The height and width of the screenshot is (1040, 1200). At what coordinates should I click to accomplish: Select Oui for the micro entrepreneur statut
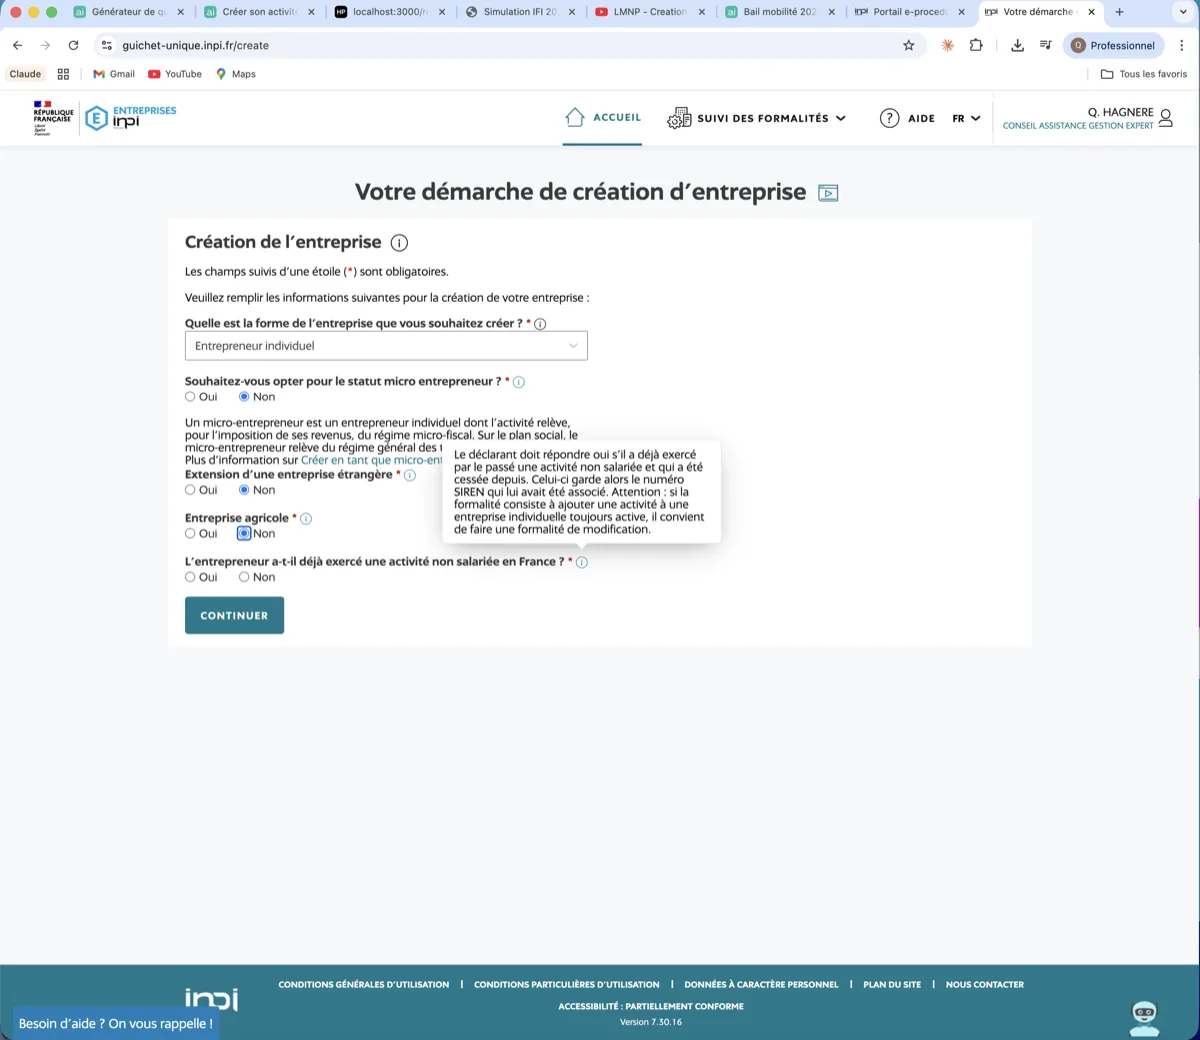point(190,396)
